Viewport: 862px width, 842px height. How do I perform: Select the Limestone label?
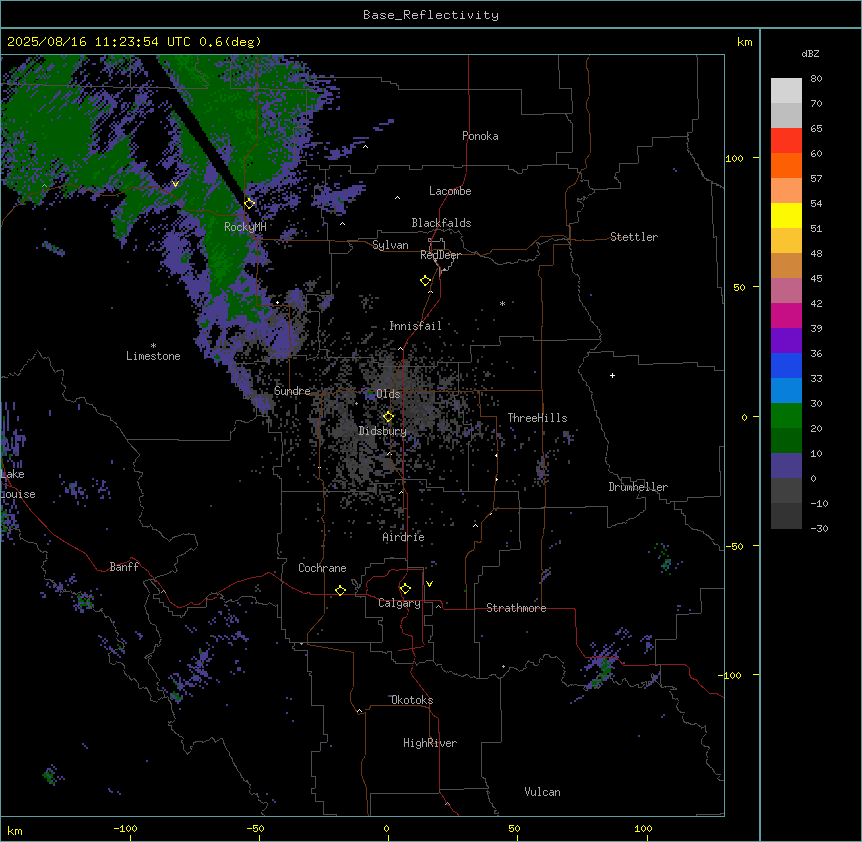coord(153,356)
